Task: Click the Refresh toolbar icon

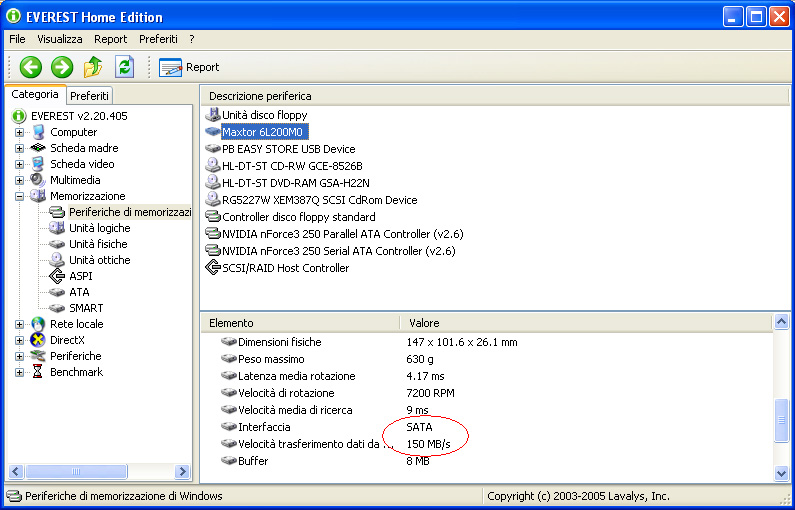Action: (124, 67)
